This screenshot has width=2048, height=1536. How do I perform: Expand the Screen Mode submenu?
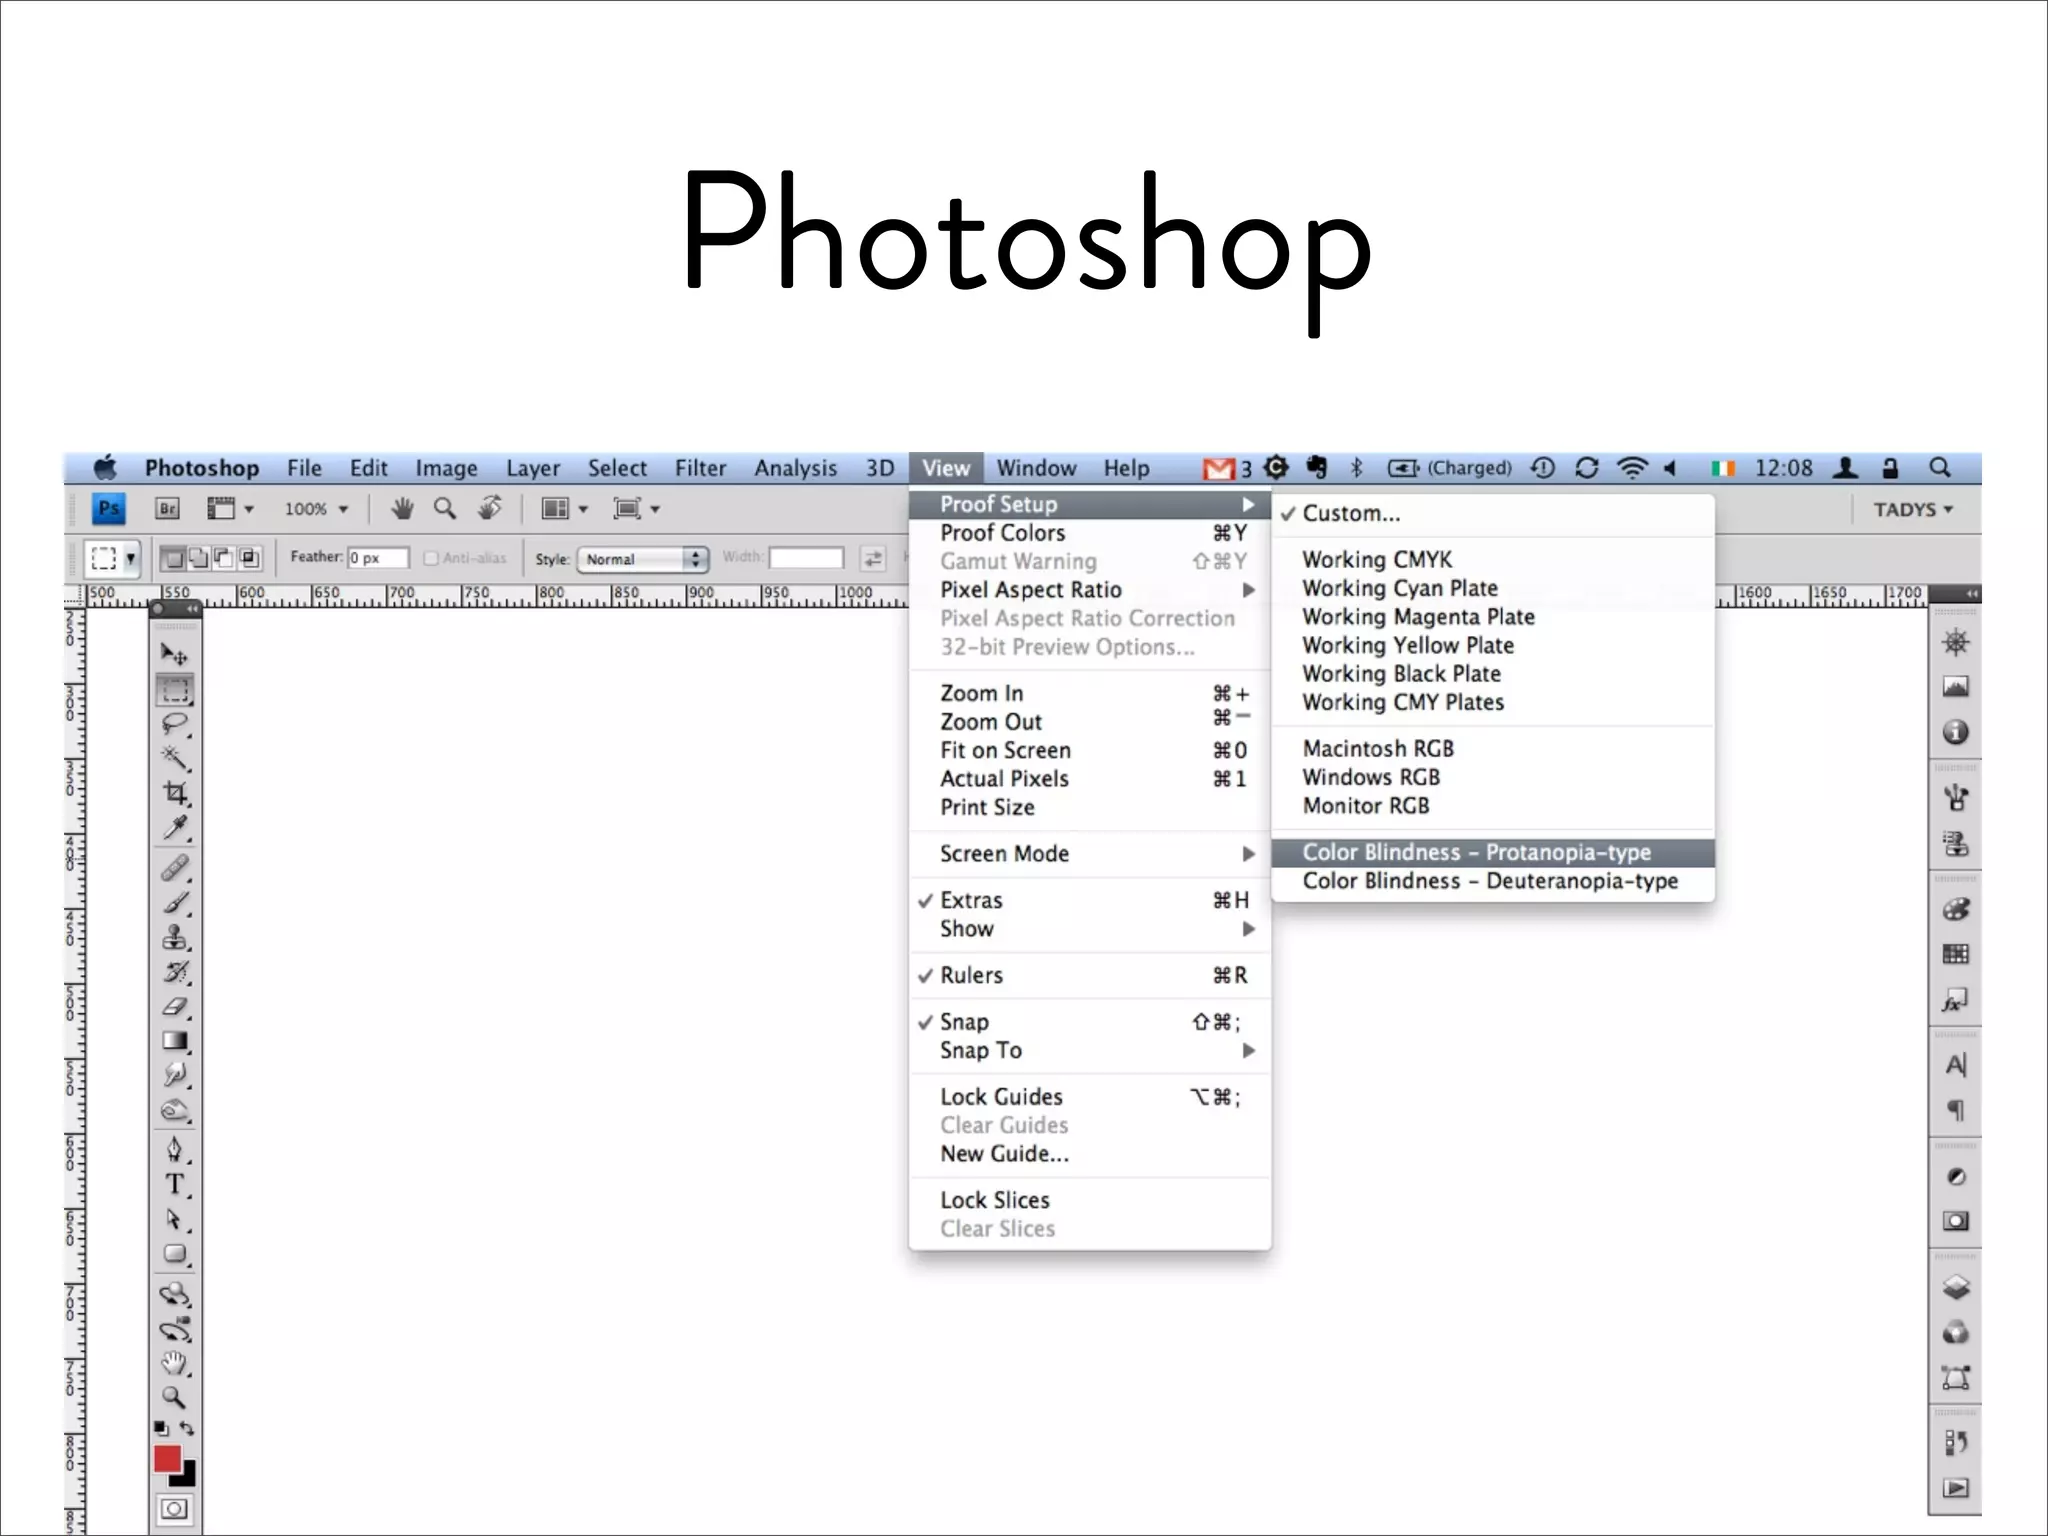click(x=1090, y=854)
